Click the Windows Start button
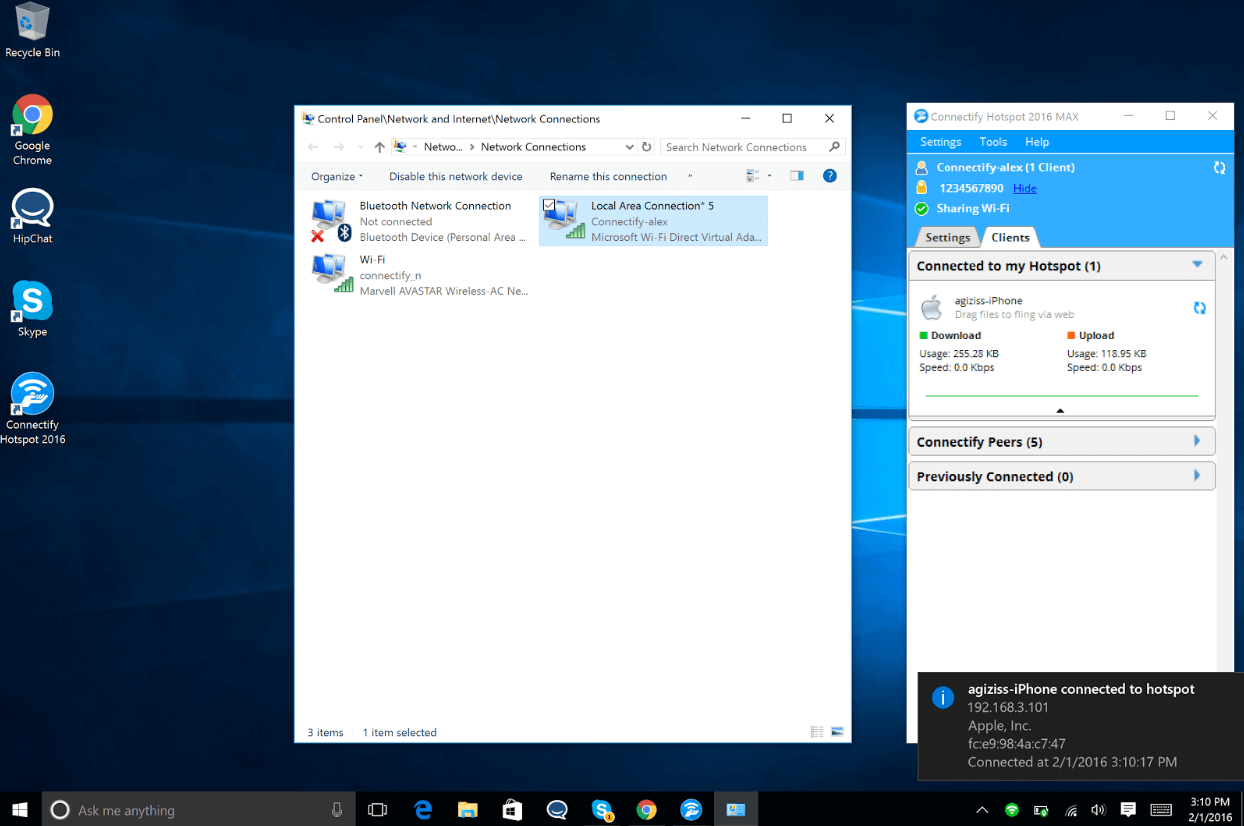1244x826 pixels. click(20, 810)
